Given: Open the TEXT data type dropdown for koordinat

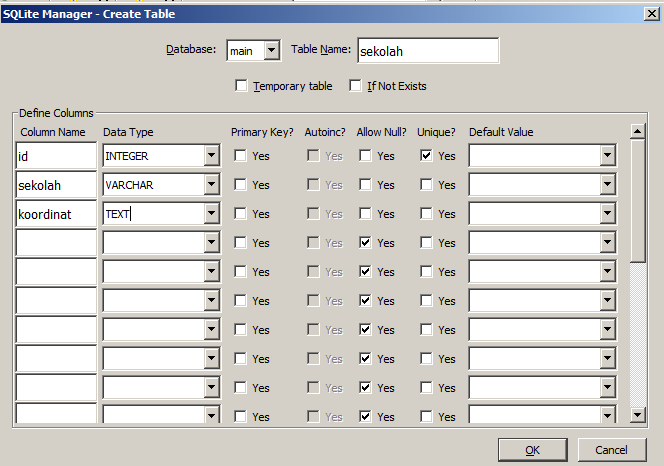Looking at the screenshot, I should point(211,214).
